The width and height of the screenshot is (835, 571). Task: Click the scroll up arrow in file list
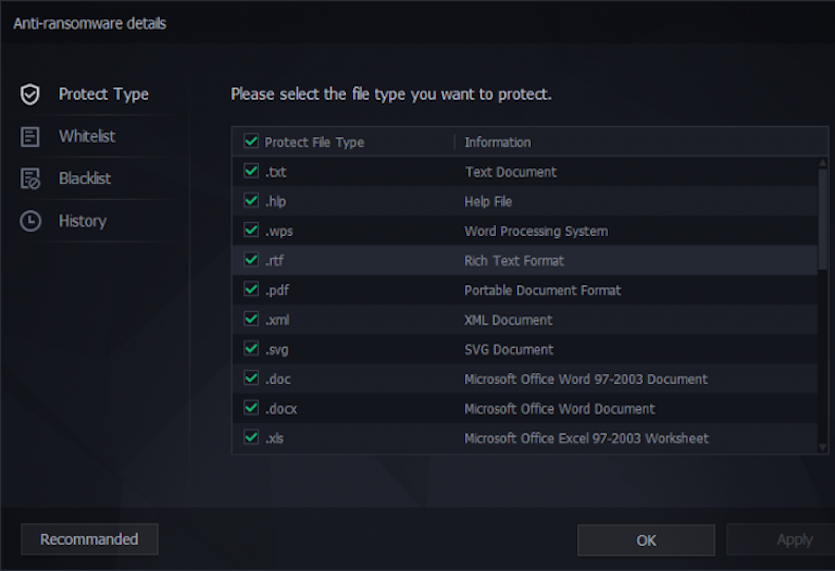(x=823, y=162)
